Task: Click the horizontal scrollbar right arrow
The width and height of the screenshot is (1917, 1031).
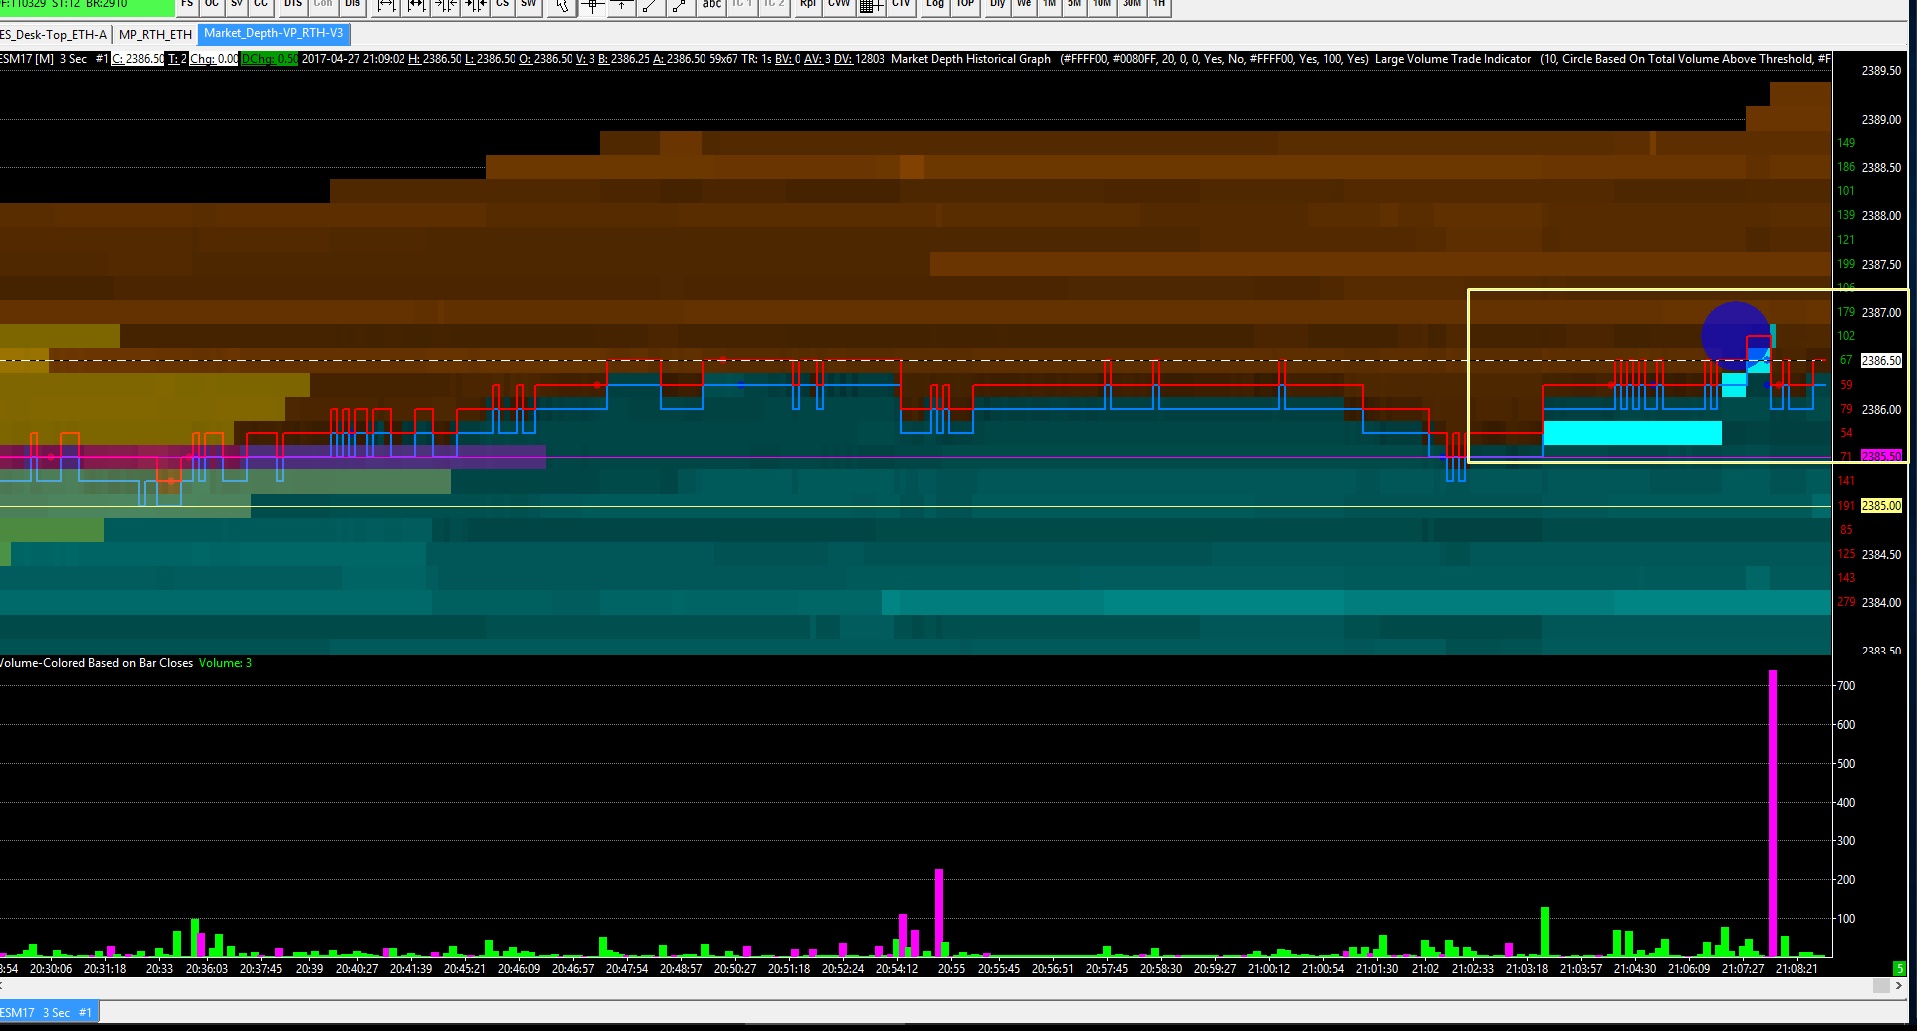Action: (x=1899, y=986)
